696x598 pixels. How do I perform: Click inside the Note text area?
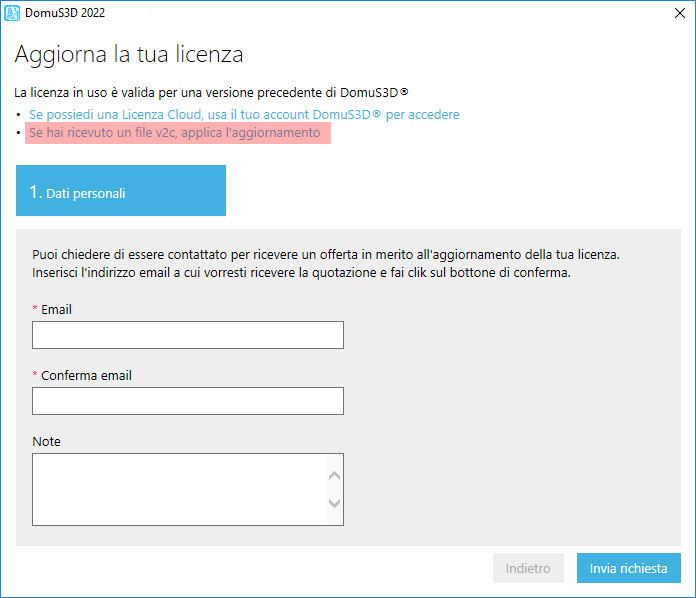click(x=179, y=489)
